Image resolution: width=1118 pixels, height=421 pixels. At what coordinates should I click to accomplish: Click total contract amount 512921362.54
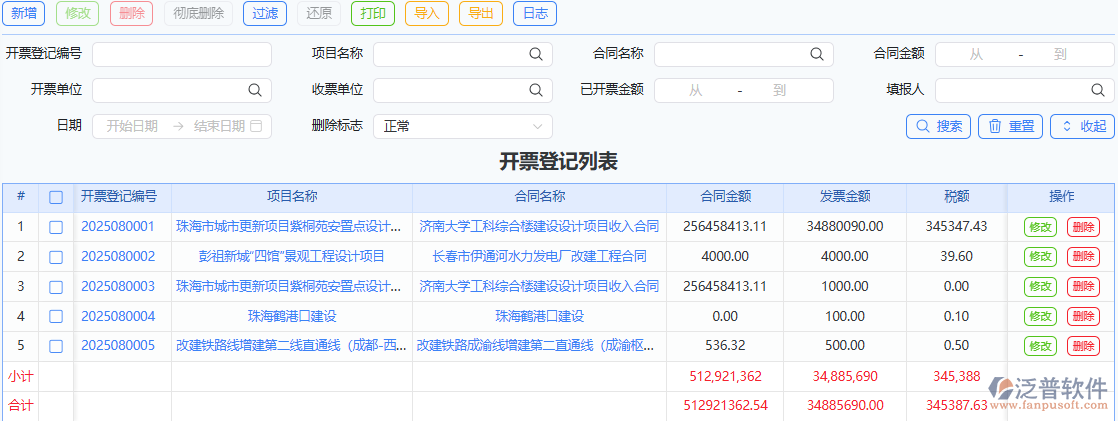click(x=725, y=405)
